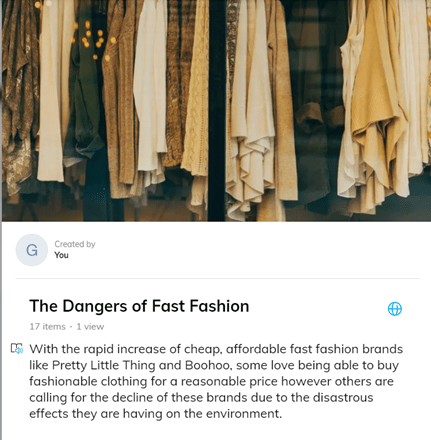Open the immersive reader icon beside the description
This screenshot has height=440, width=431.
coord(17,349)
